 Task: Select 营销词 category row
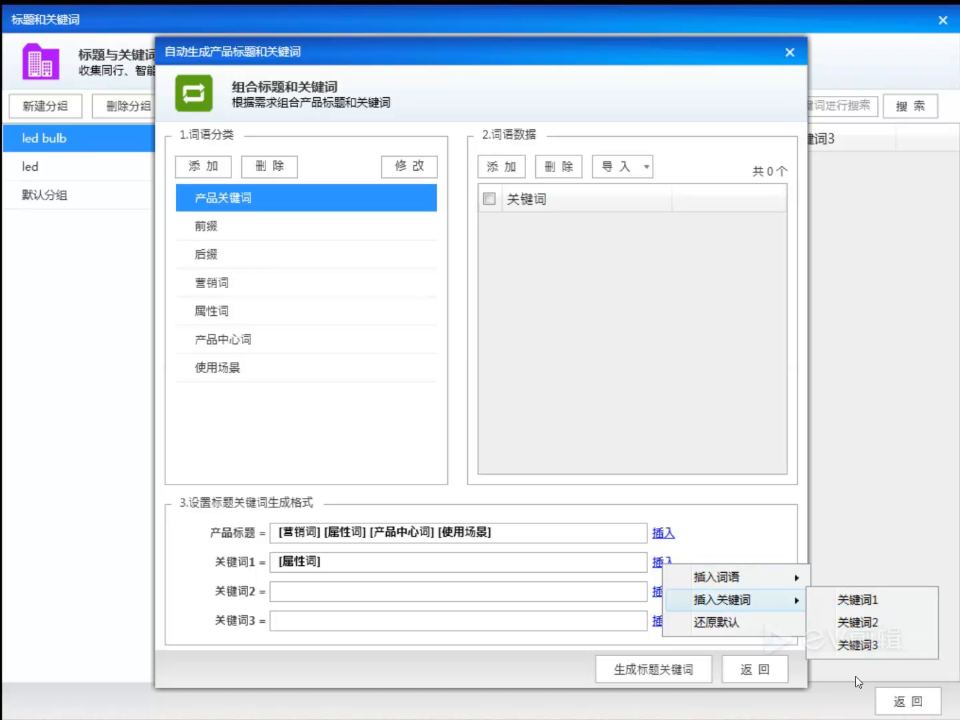point(306,283)
